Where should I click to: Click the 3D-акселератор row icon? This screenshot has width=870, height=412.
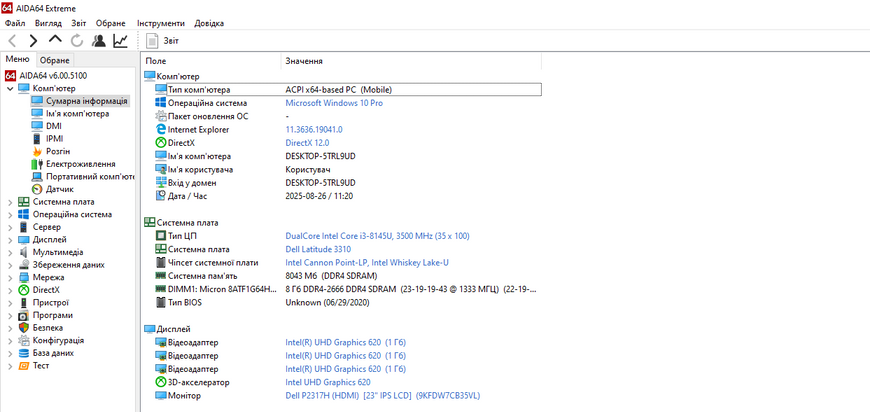pos(161,383)
